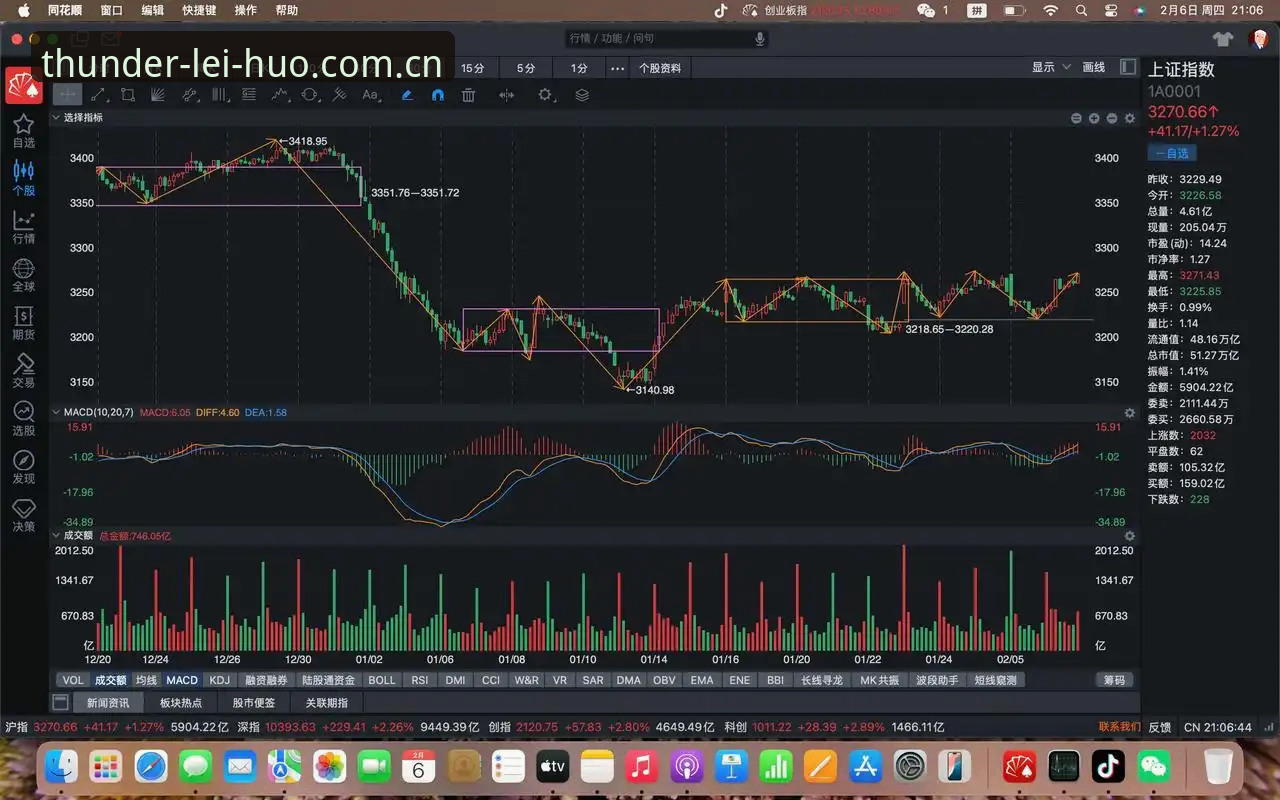The width and height of the screenshot is (1280, 800).
Task: Select the trend line drawing tool
Action: click(x=98, y=95)
